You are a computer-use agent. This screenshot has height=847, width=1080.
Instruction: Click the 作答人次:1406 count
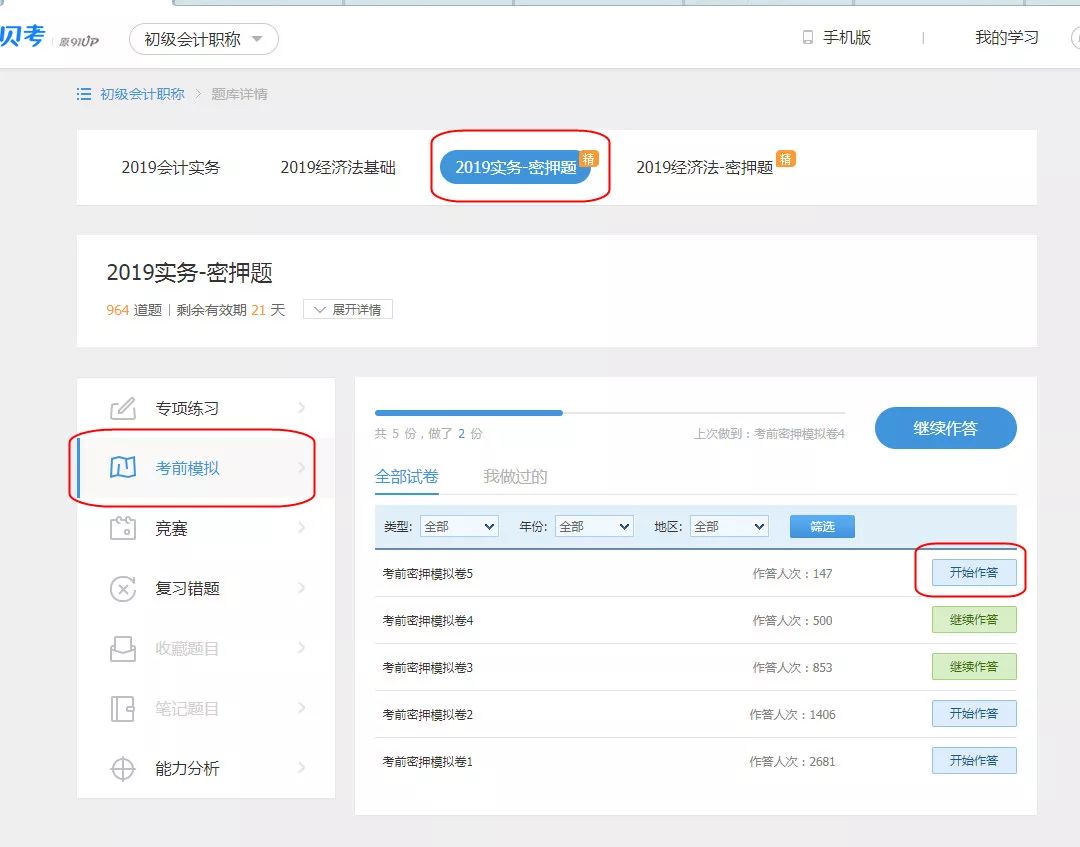(x=792, y=714)
